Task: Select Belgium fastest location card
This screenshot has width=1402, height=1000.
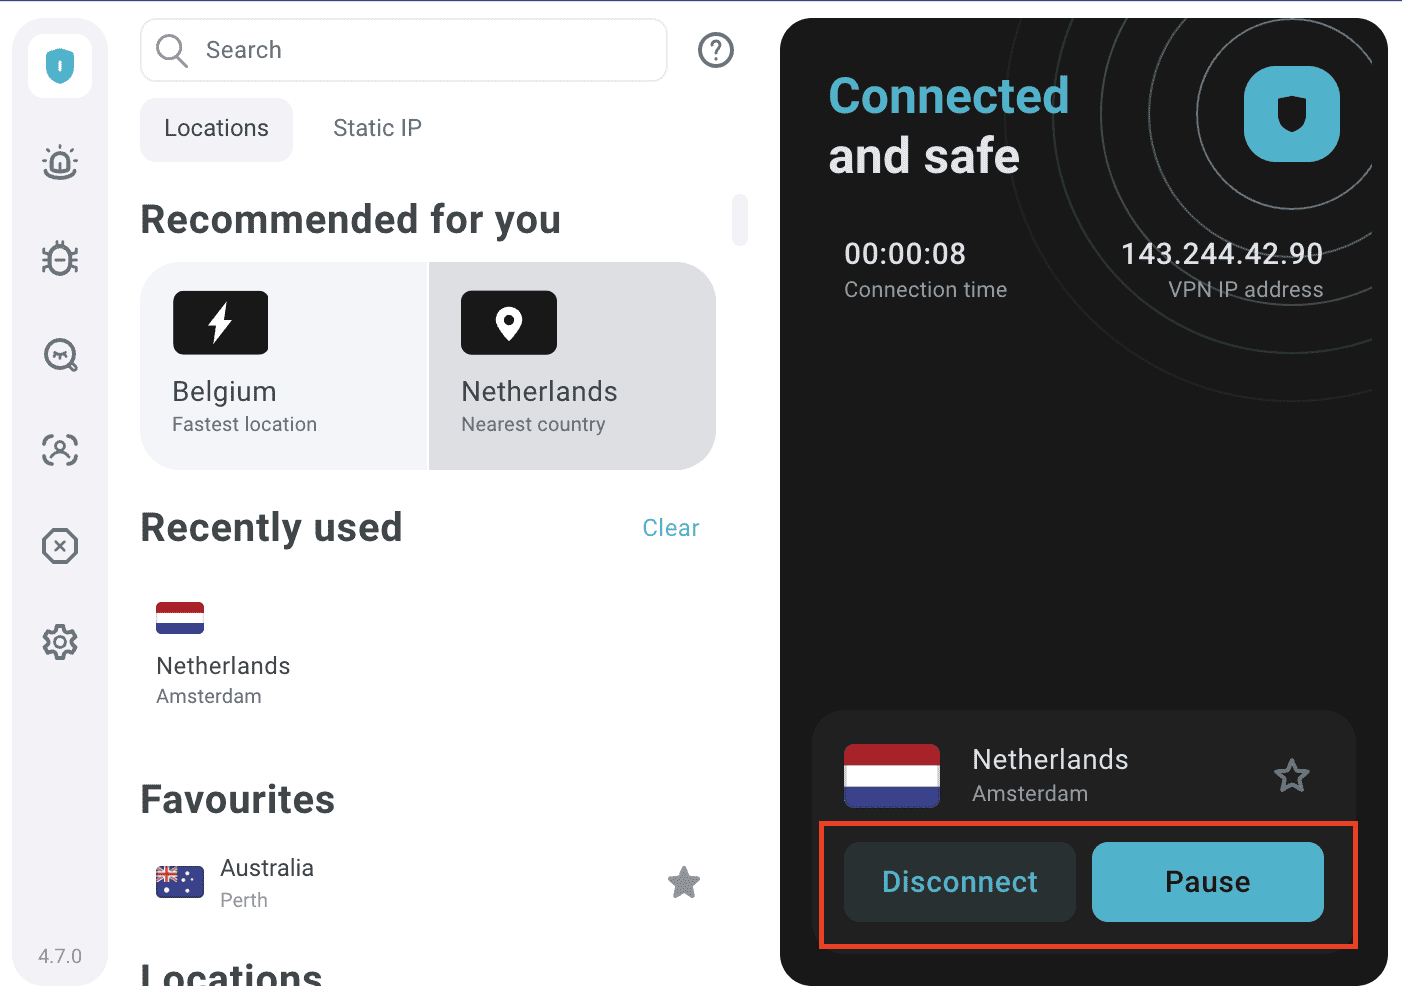Action: 284,366
